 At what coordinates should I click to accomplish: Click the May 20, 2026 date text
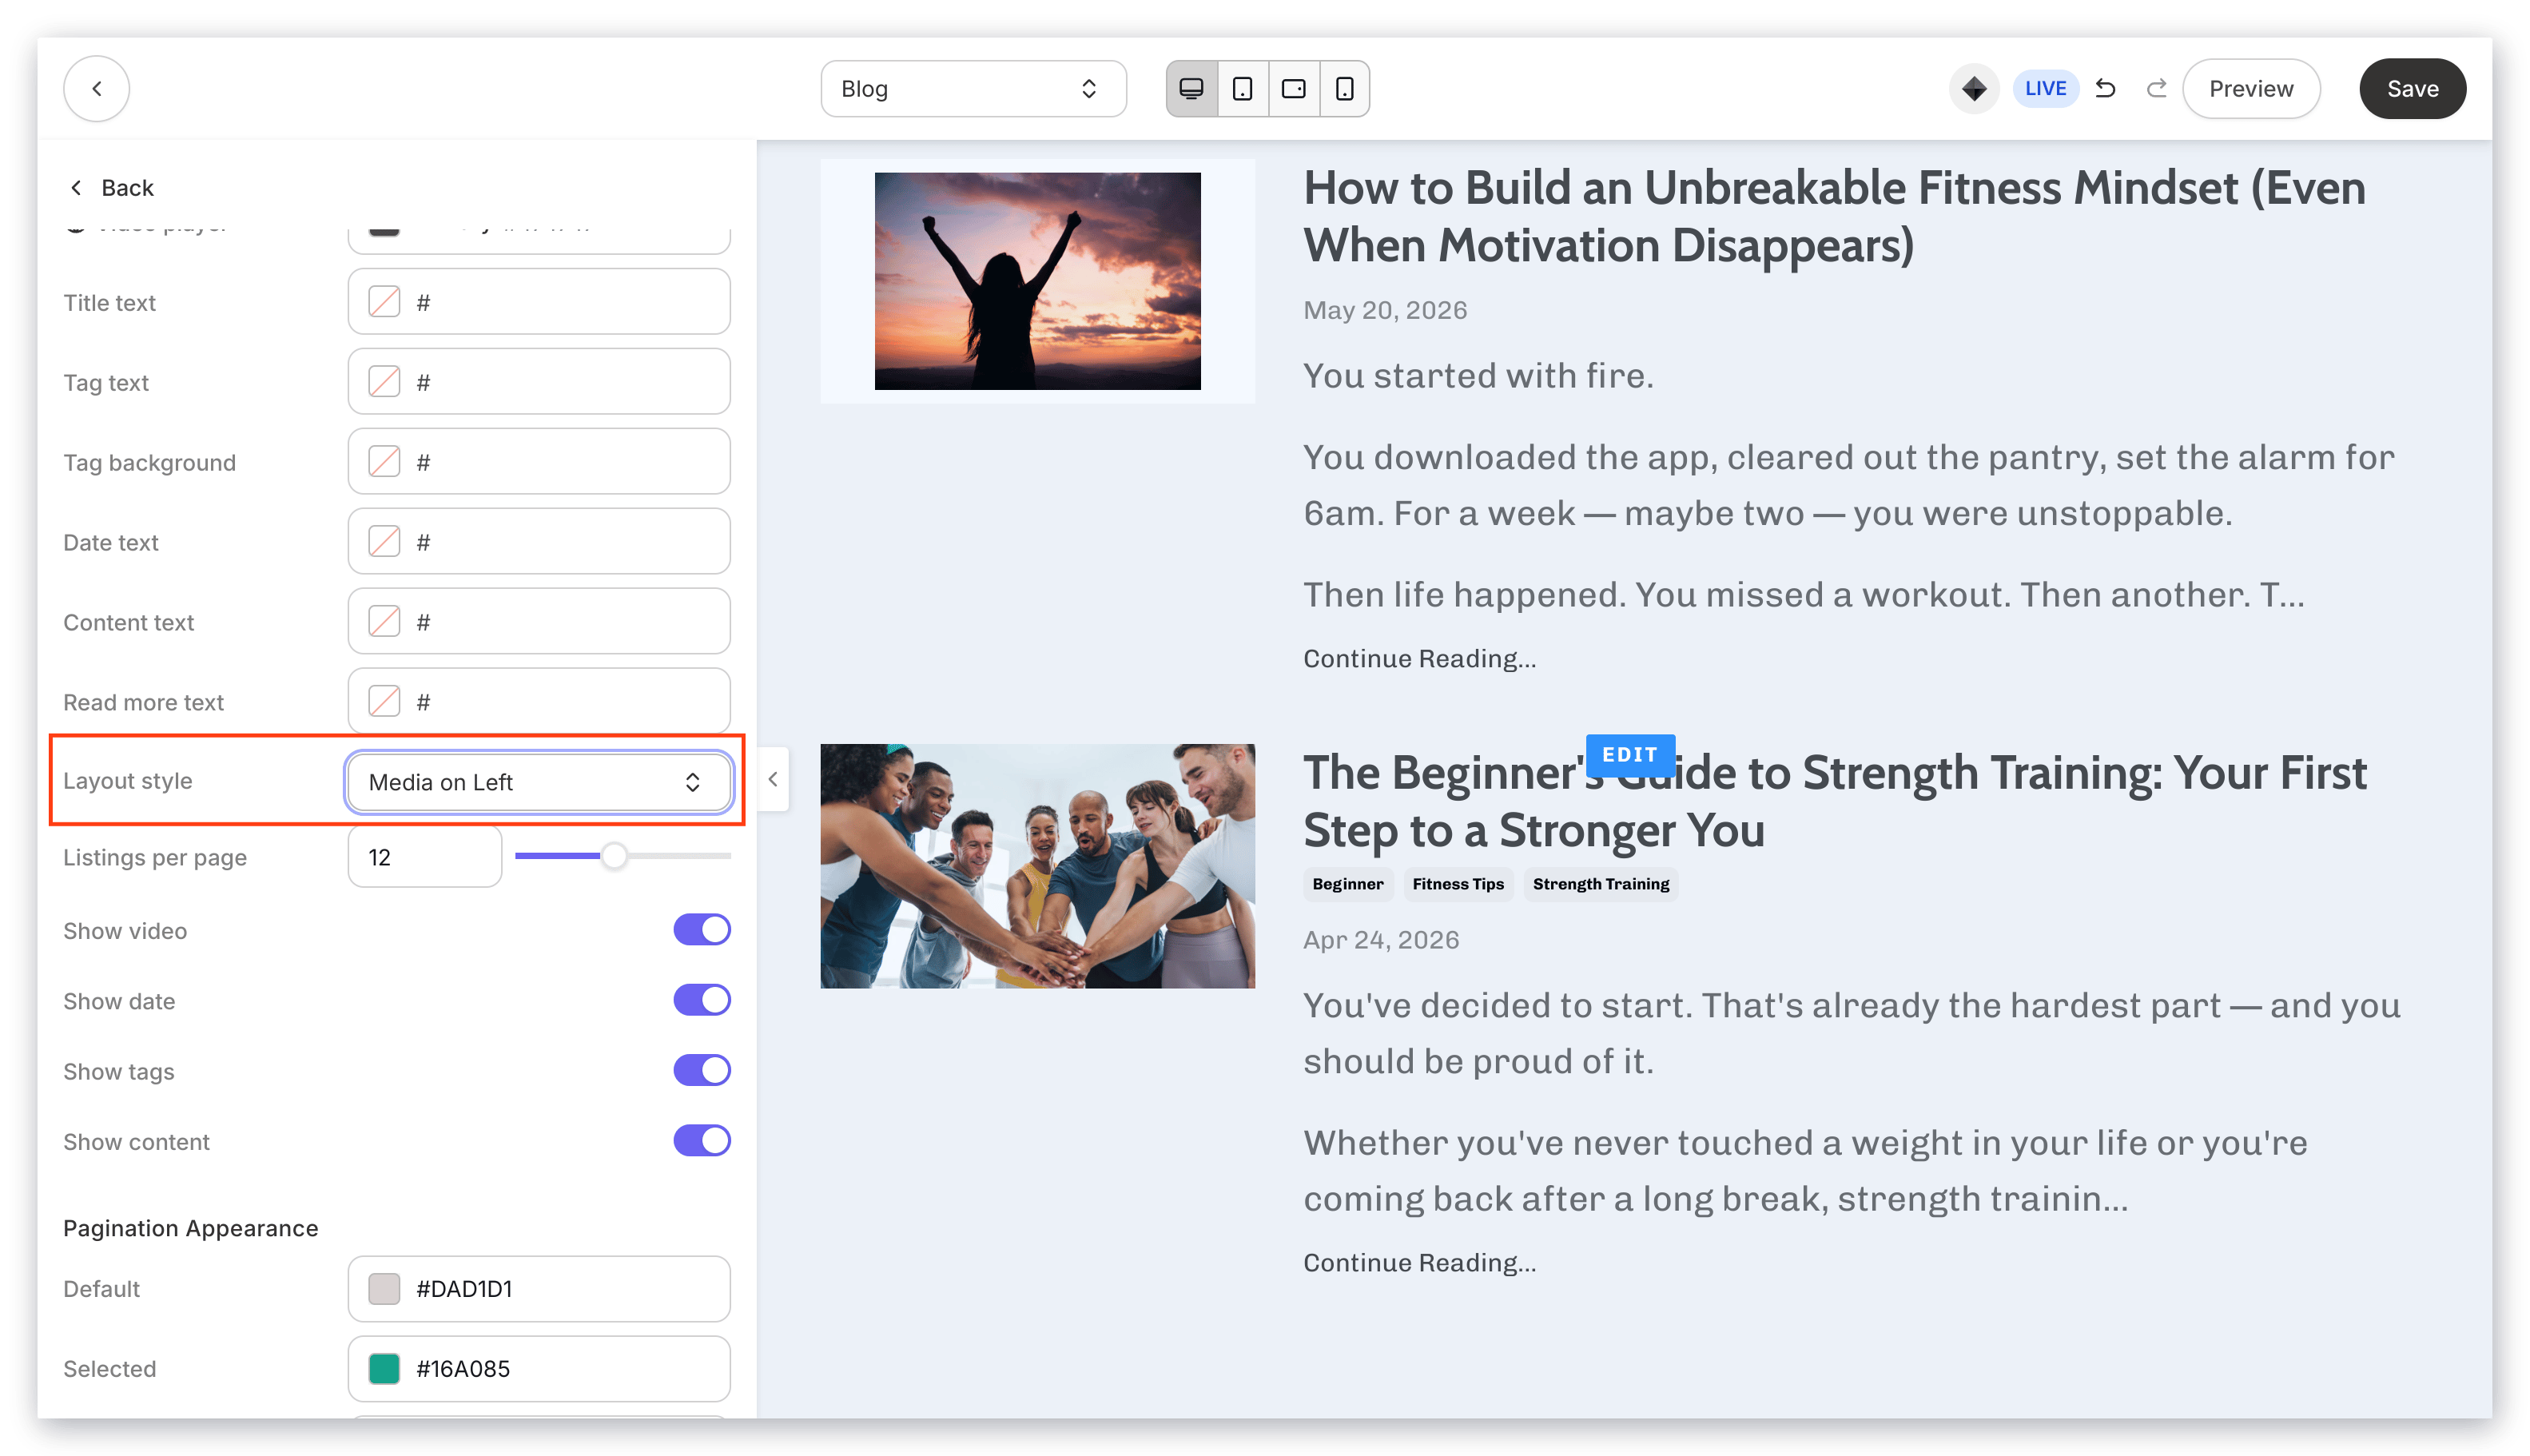[1384, 310]
